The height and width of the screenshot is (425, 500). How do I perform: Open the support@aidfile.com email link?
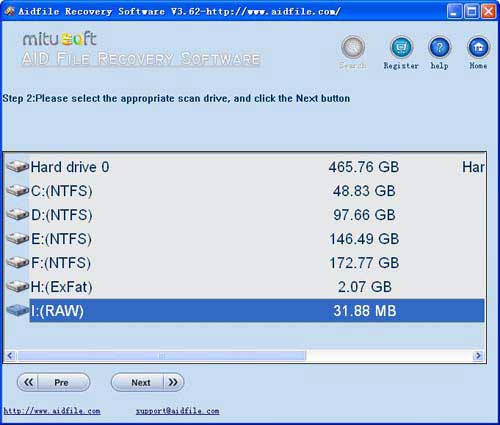[177, 411]
